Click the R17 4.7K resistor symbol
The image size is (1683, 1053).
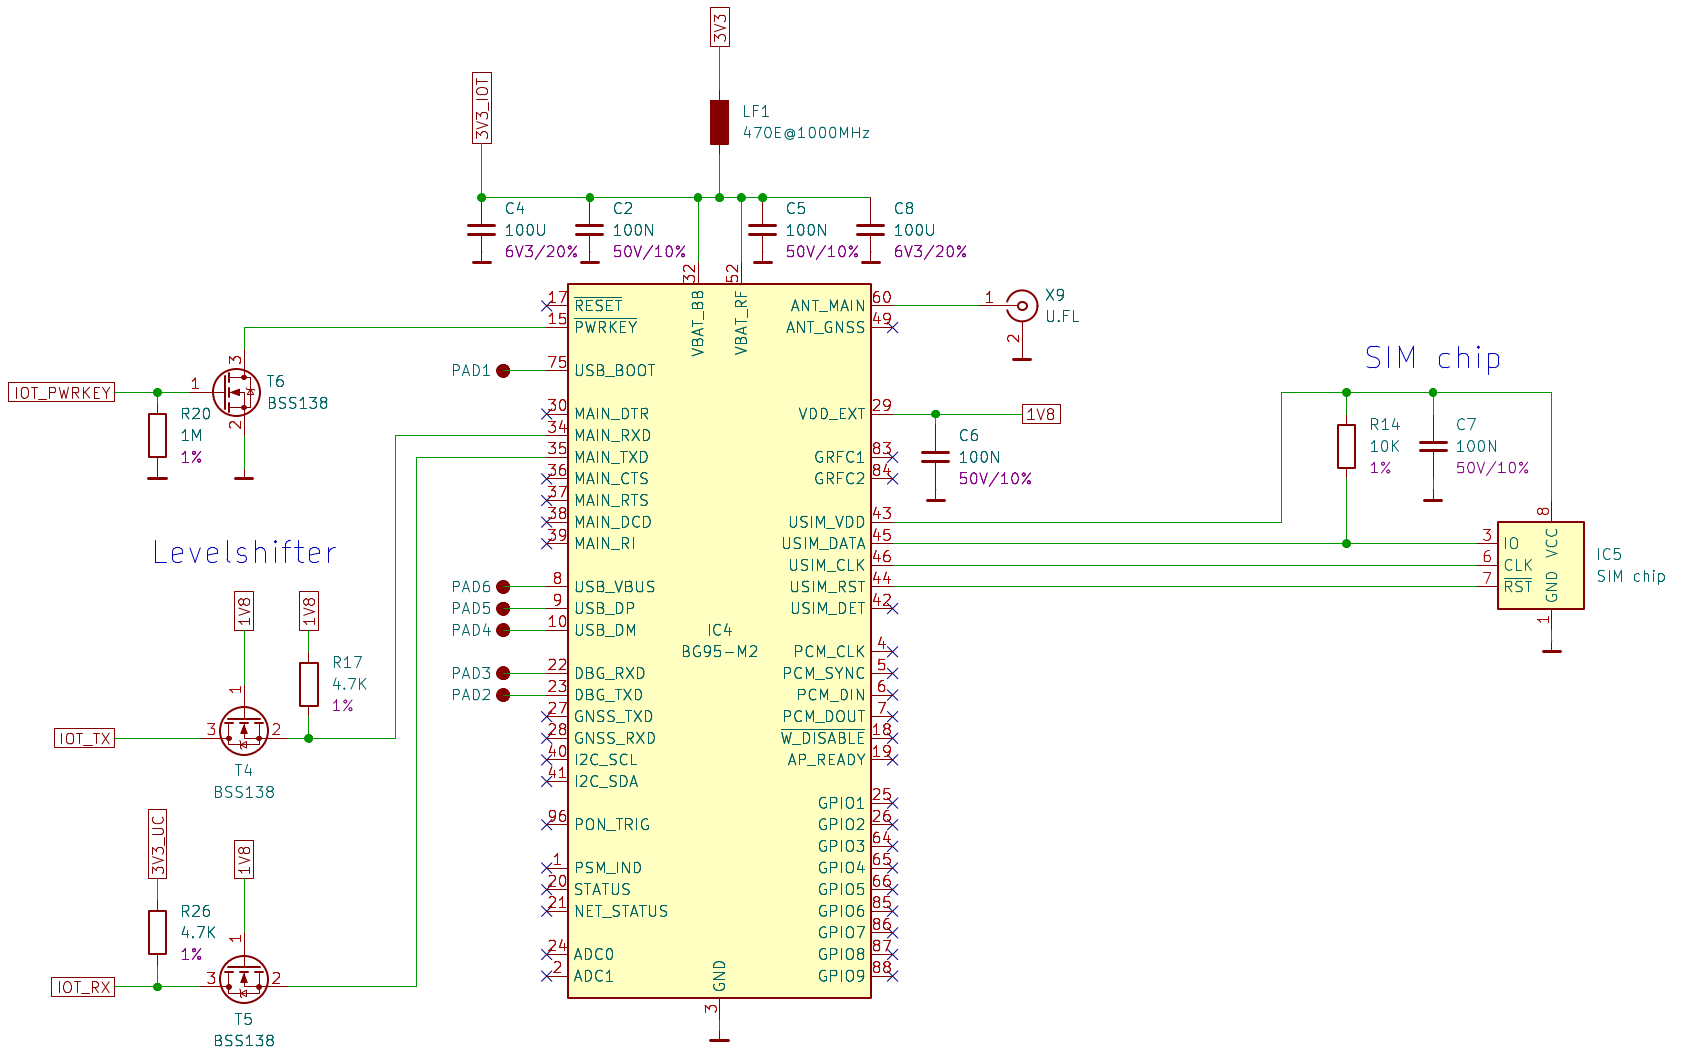point(309,684)
